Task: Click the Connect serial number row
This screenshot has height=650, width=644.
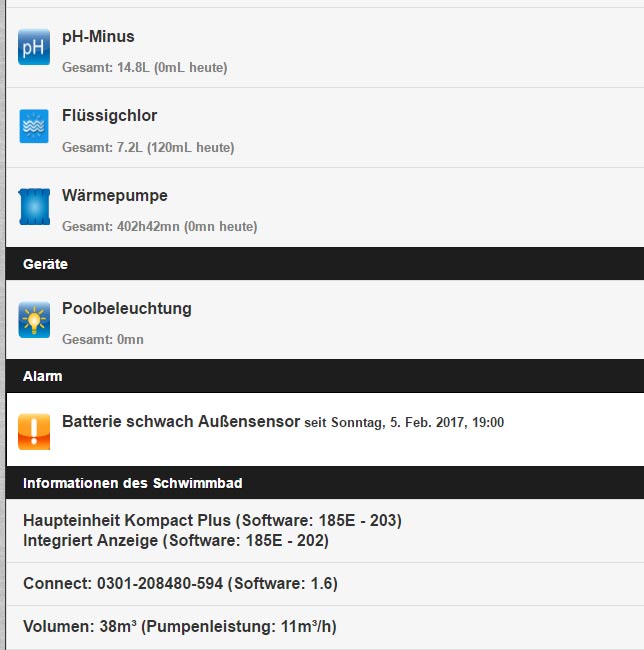Action: pyautogui.click(x=325, y=584)
